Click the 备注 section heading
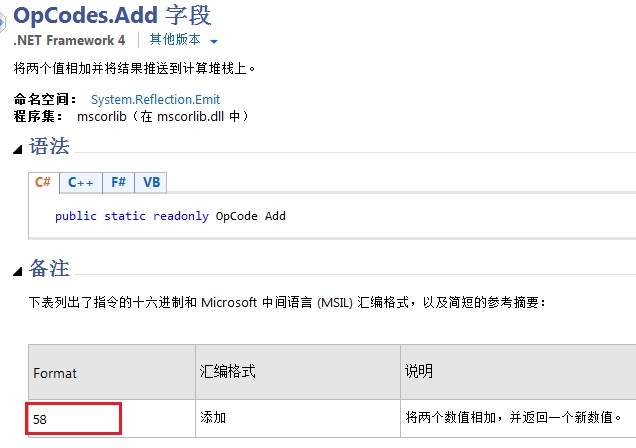Viewport: 636px width, 448px height. [x=49, y=268]
